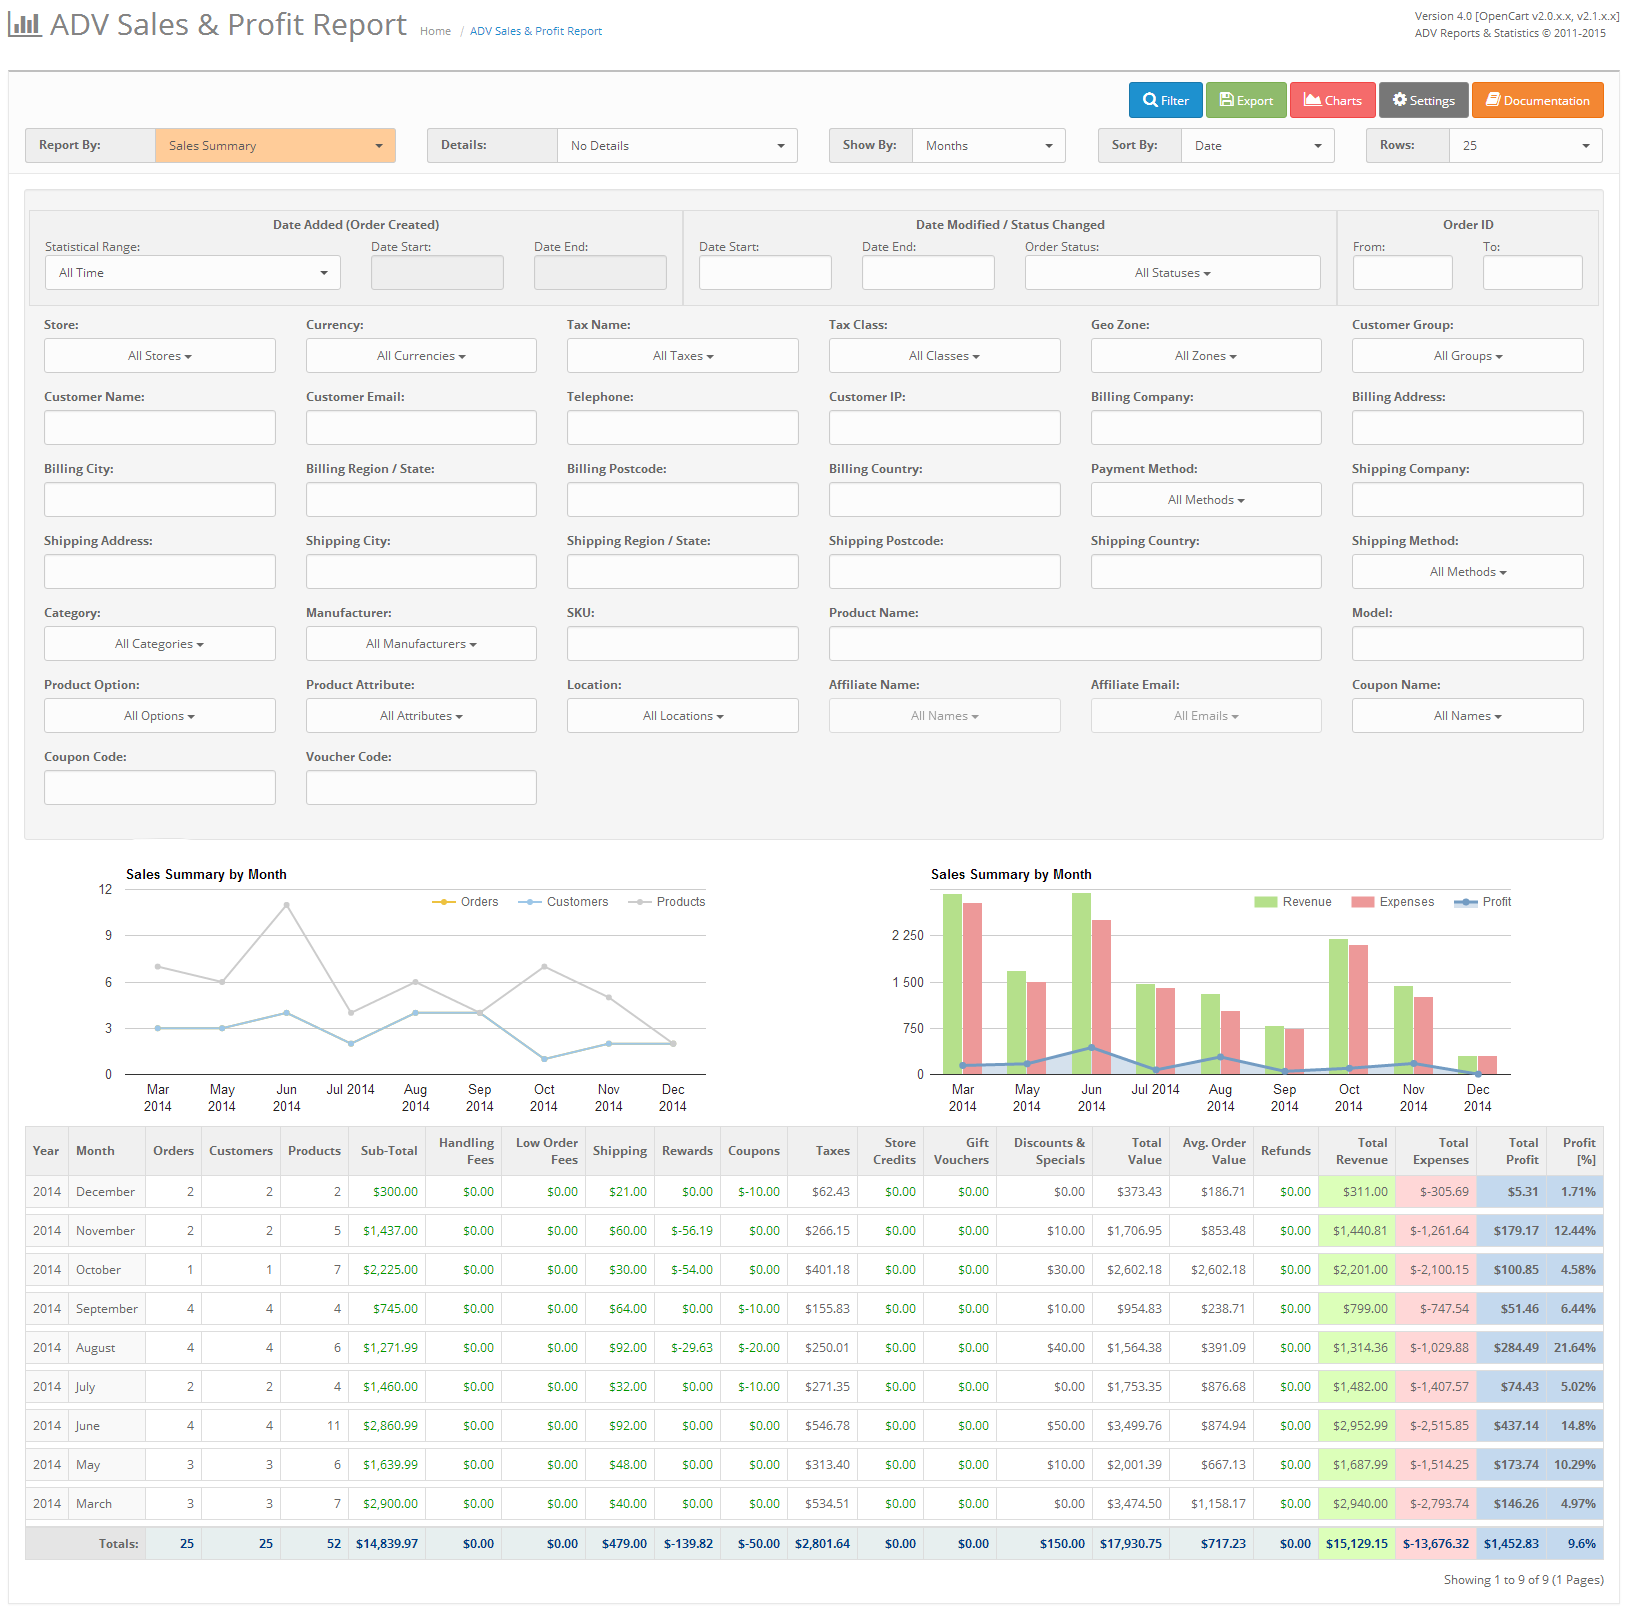Viewport: 1626px width, 1609px height.
Task: Click the Voucher Code input field
Action: [421, 788]
